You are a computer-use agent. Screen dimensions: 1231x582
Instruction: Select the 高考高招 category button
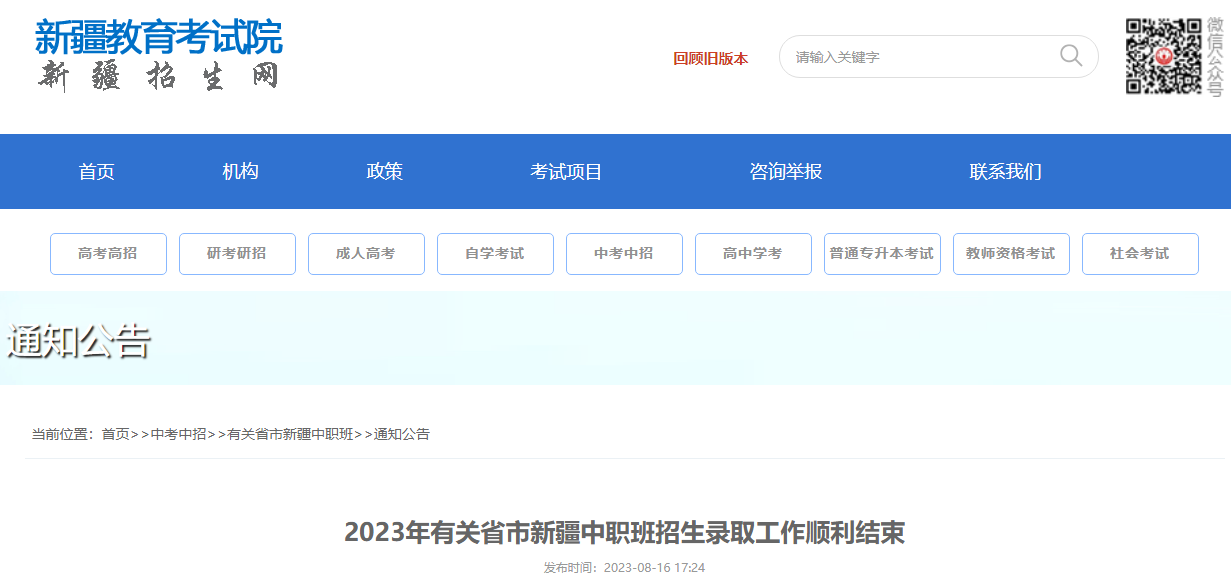pyautogui.click(x=108, y=254)
